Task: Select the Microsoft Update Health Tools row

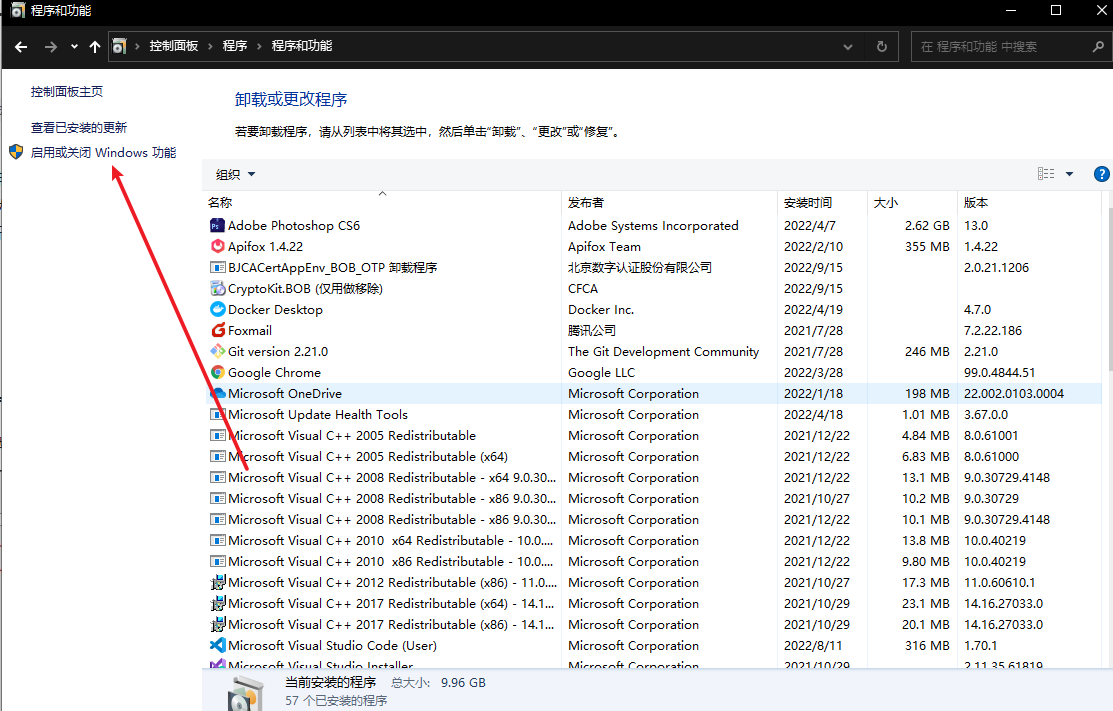Action: (x=653, y=414)
